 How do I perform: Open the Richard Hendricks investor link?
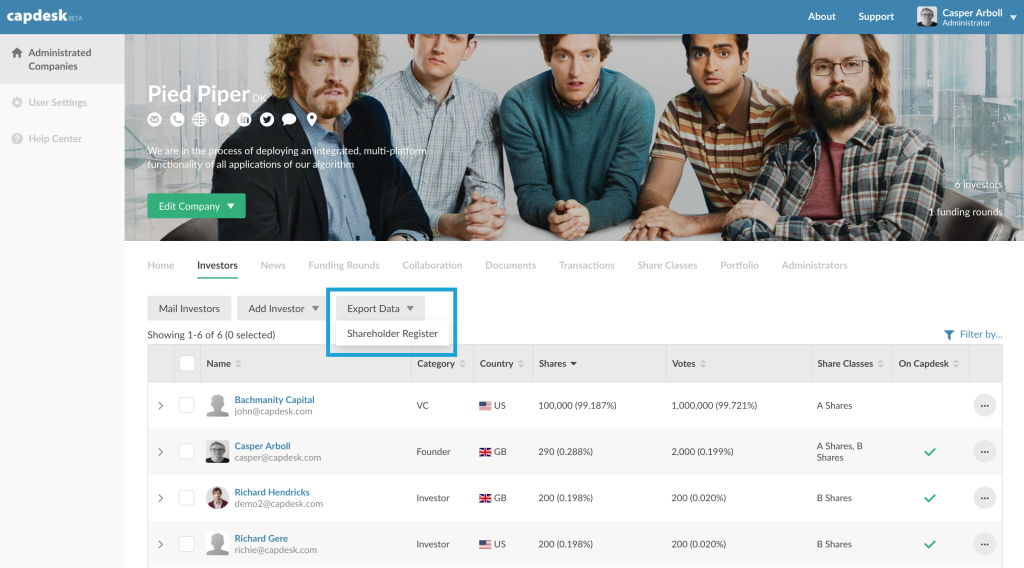pos(272,492)
